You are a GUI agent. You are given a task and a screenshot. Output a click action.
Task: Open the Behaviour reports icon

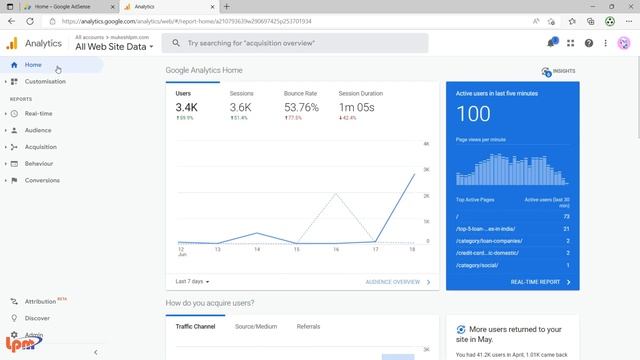tap(14, 164)
